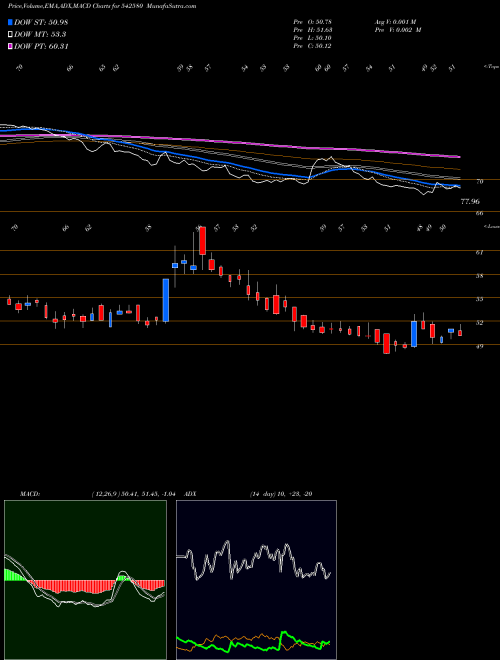This screenshot has height=660, width=500.
Task: Click the 'Avg V: 0.001 M' volume text
Action: point(395,22)
